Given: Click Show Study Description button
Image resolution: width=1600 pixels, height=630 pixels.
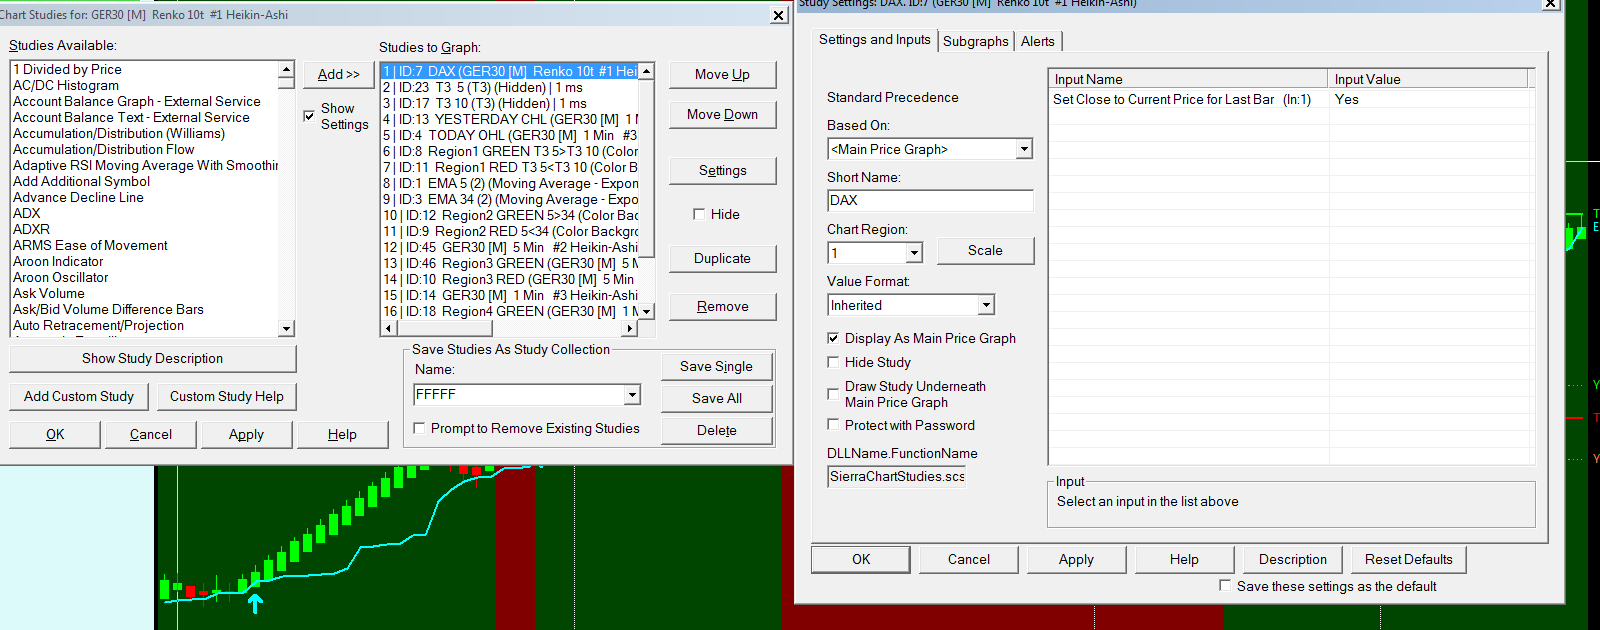Looking at the screenshot, I should point(153,358).
